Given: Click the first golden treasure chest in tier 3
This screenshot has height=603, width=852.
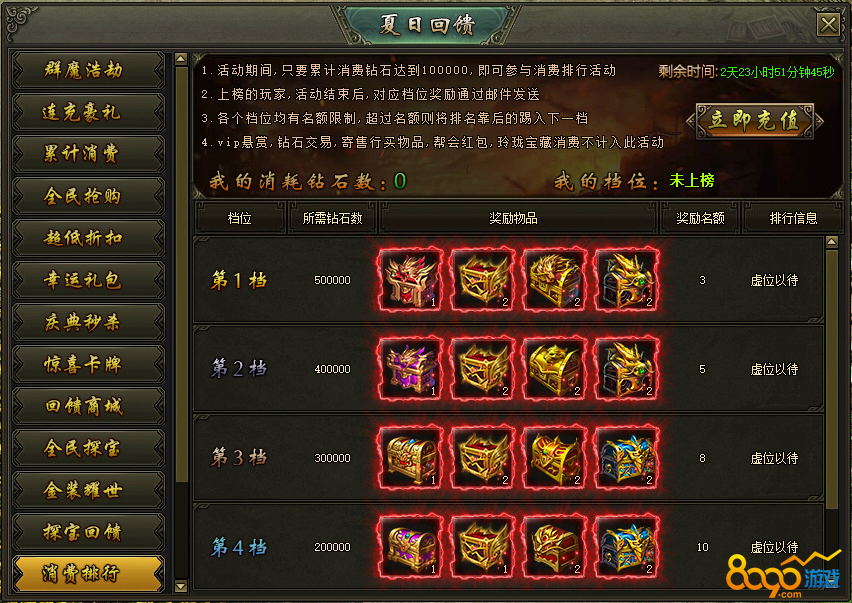Looking at the screenshot, I should coord(410,458).
